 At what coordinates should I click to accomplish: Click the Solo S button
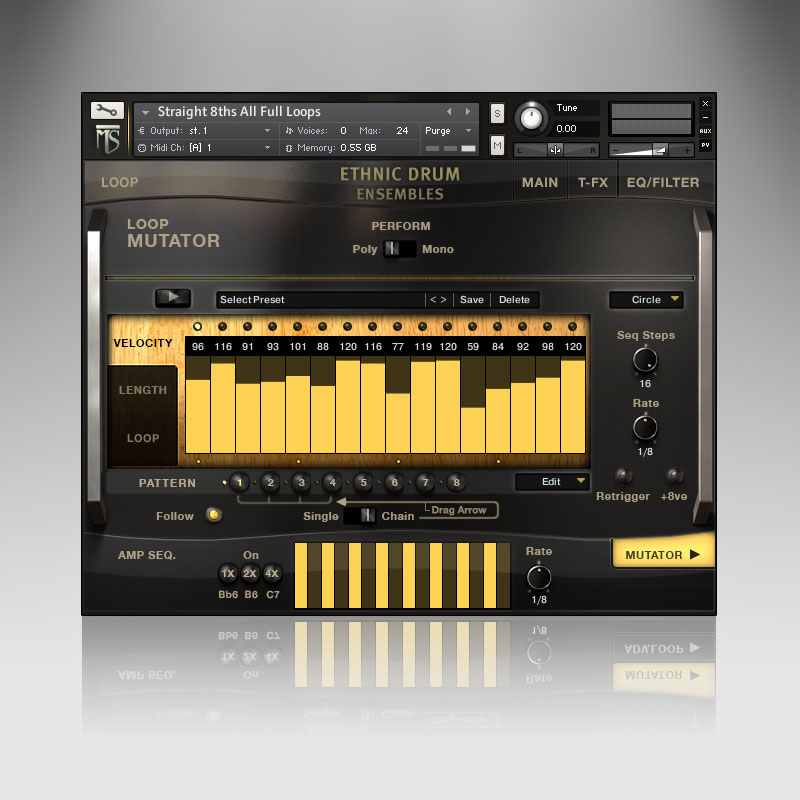tap(498, 114)
